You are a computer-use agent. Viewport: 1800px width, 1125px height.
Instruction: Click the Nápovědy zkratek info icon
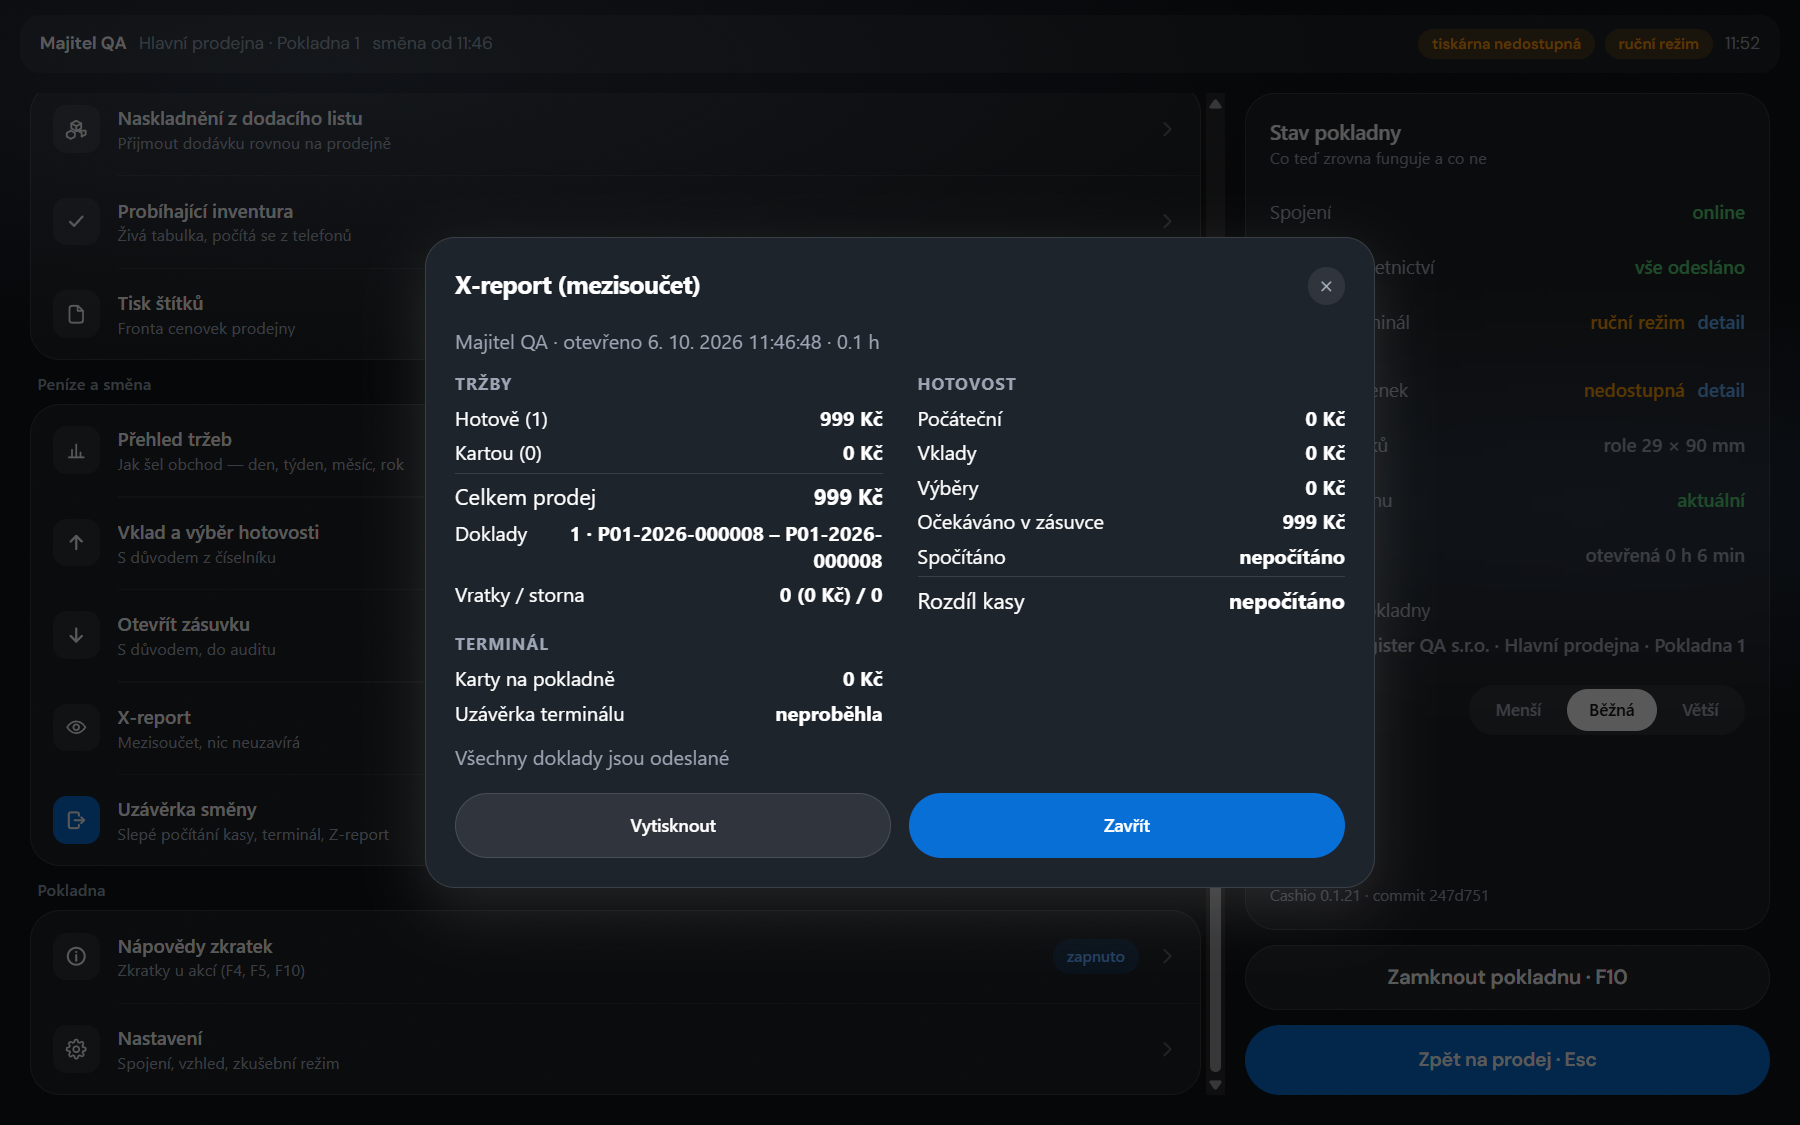[76, 957]
